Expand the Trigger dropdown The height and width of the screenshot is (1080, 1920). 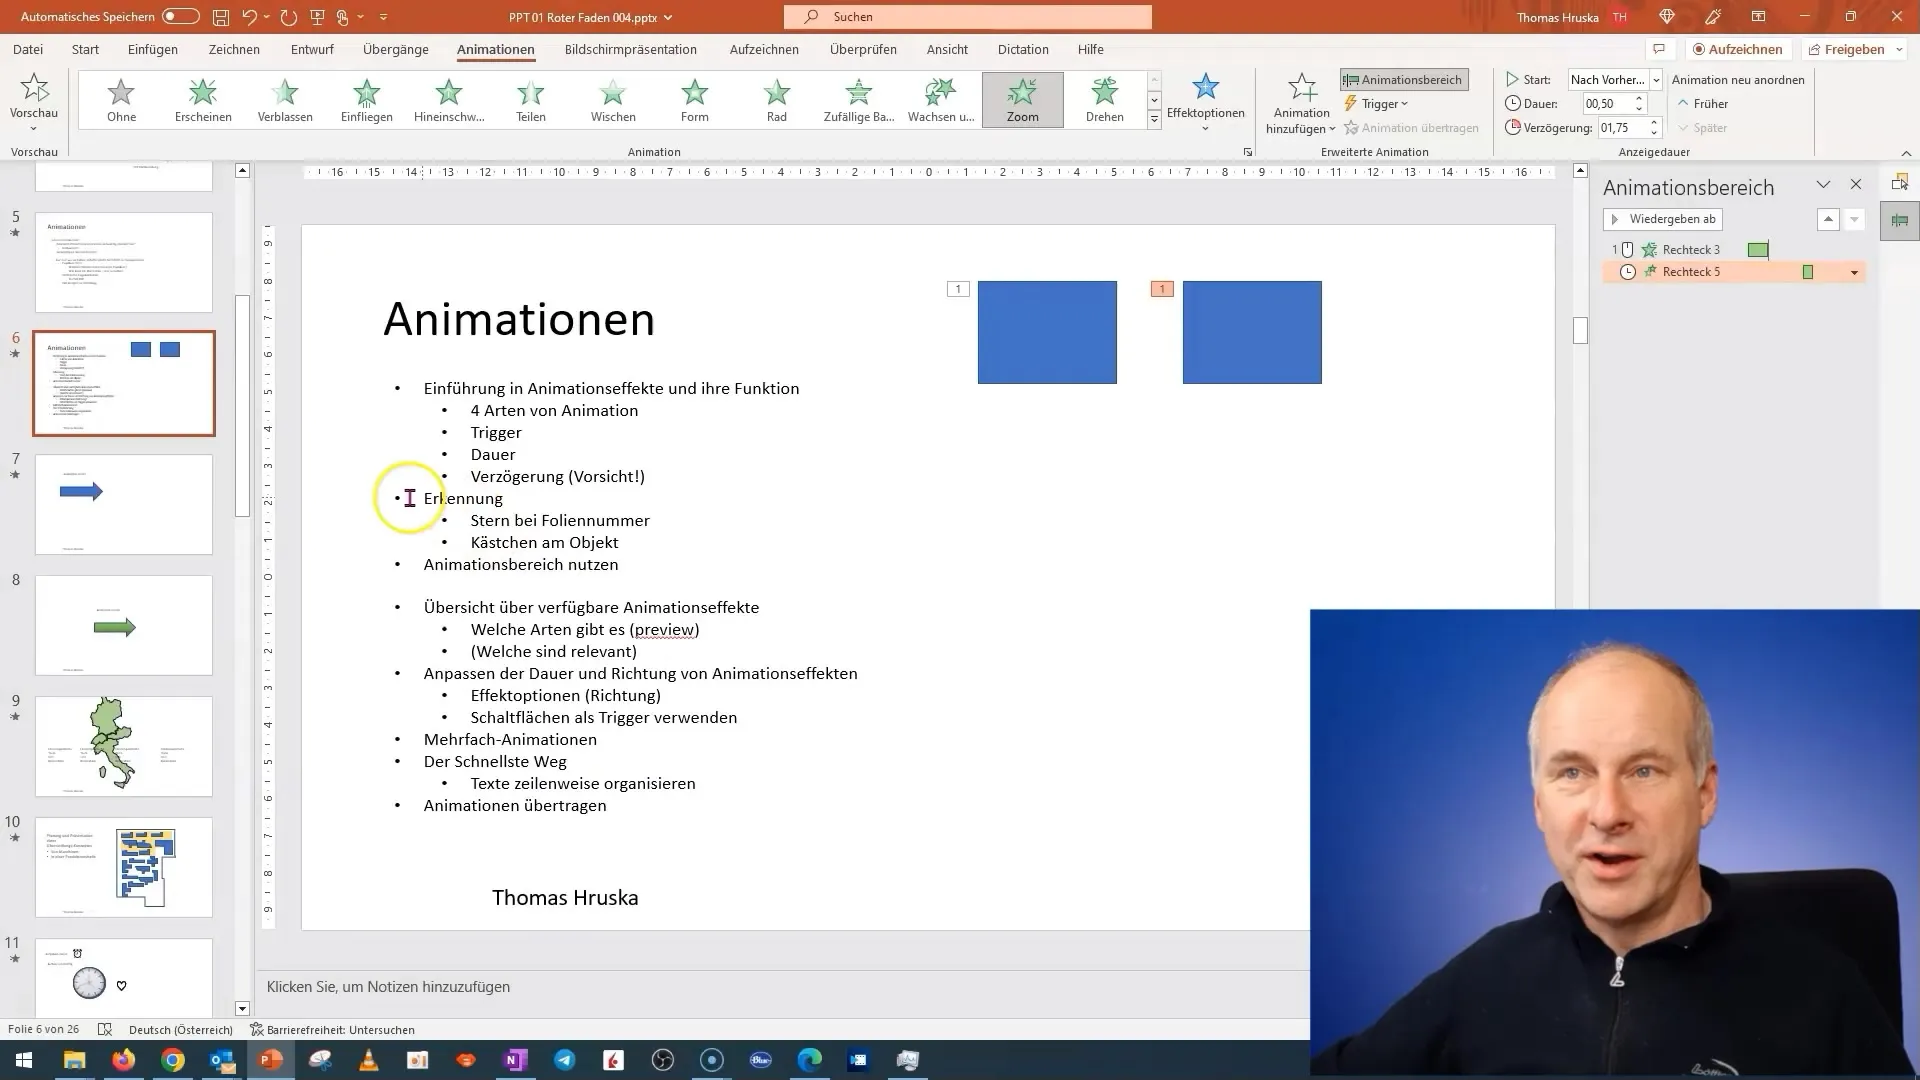tap(1378, 104)
